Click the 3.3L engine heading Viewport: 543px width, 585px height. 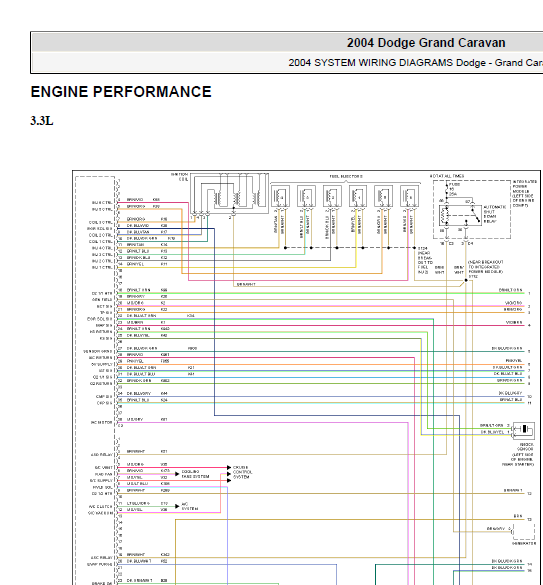tap(42, 121)
